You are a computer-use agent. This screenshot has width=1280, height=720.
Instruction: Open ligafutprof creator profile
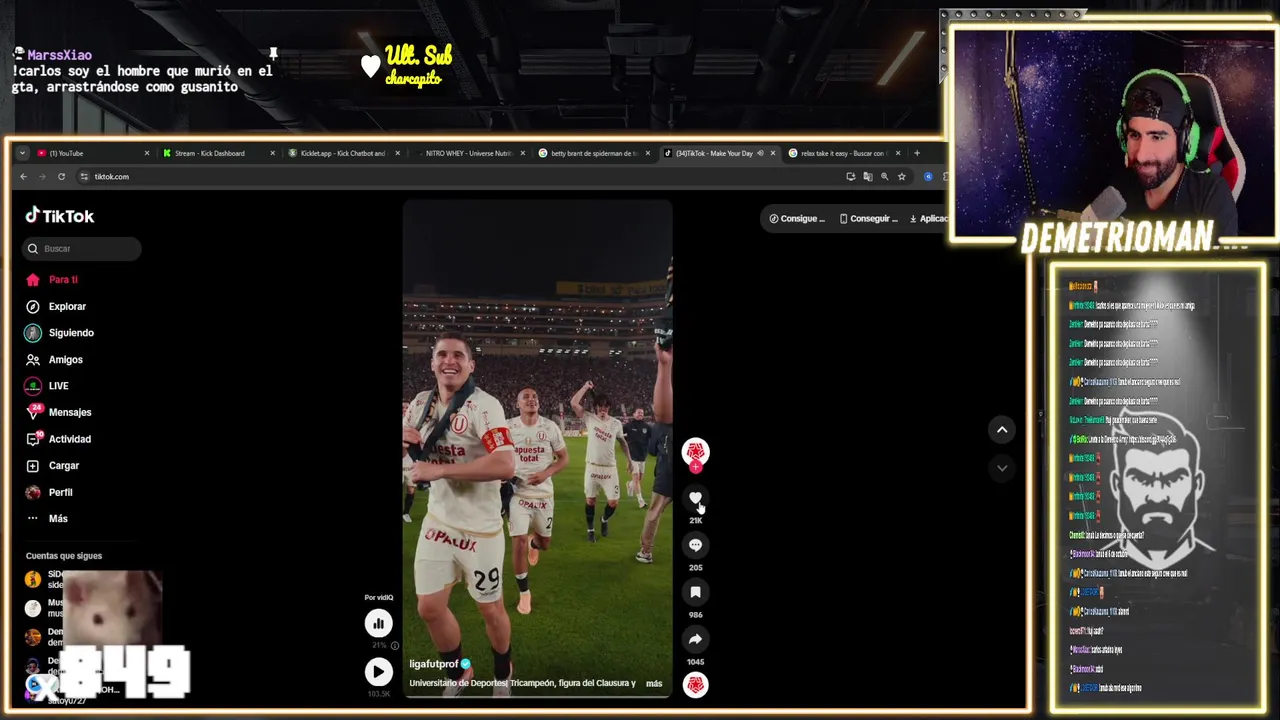tap(433, 664)
